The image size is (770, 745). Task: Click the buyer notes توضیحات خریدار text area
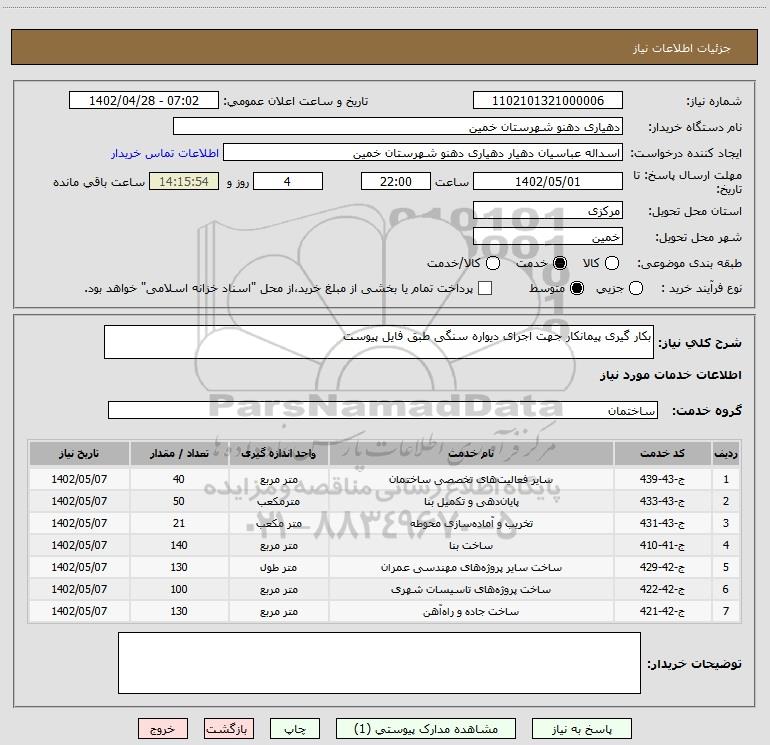tap(379, 663)
